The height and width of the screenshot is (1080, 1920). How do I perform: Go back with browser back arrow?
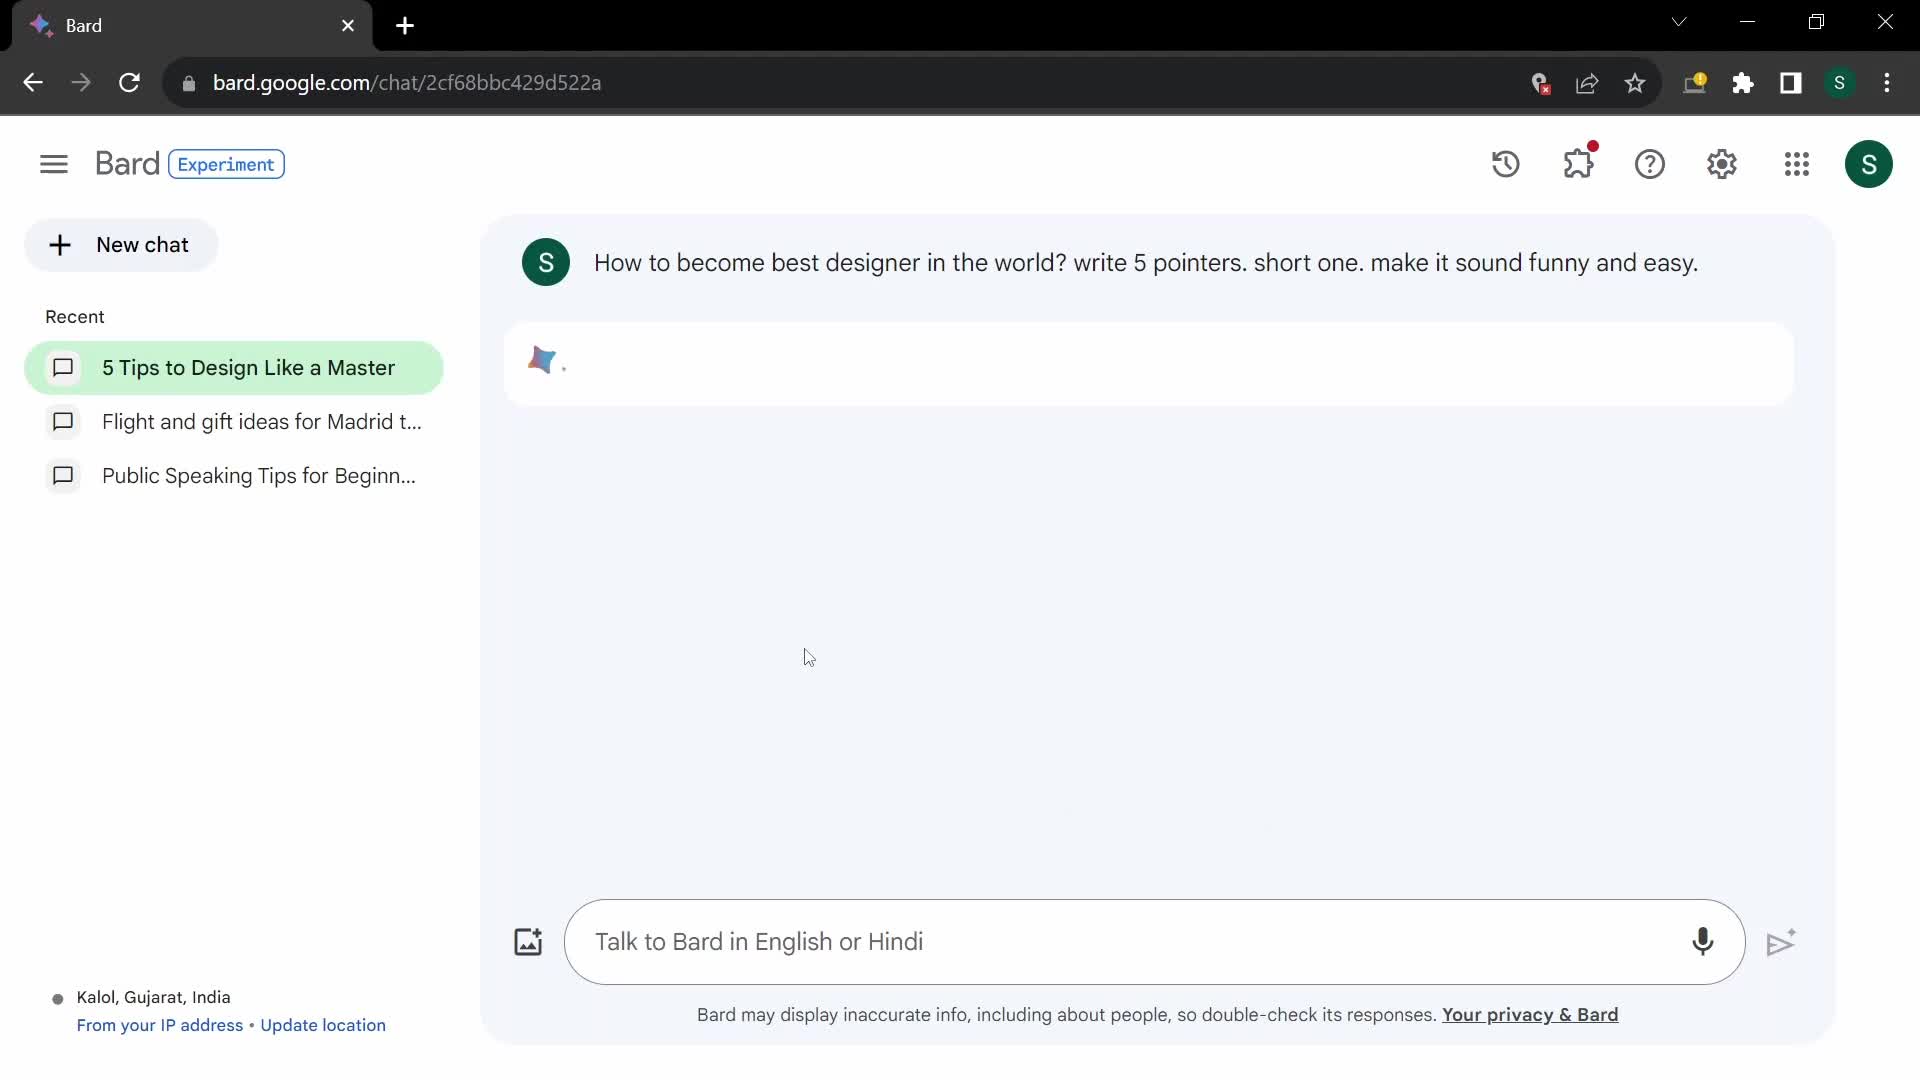pyautogui.click(x=33, y=83)
